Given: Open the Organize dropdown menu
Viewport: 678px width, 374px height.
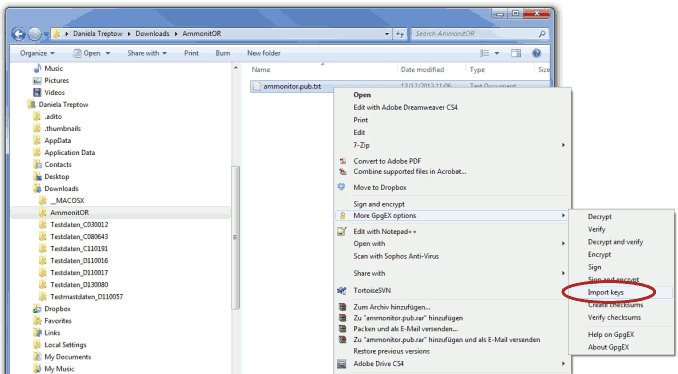Looking at the screenshot, I should click(x=37, y=53).
